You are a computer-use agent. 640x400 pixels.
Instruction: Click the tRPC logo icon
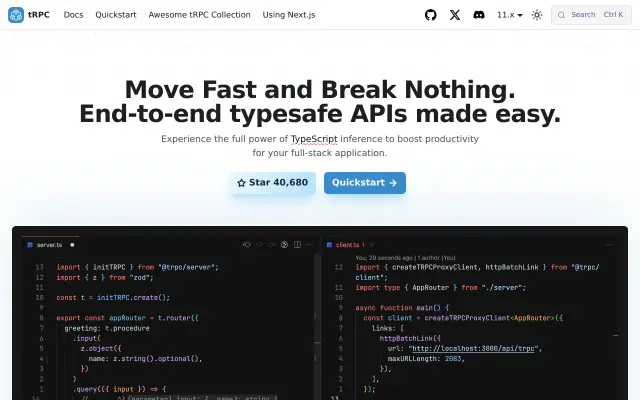(16, 15)
